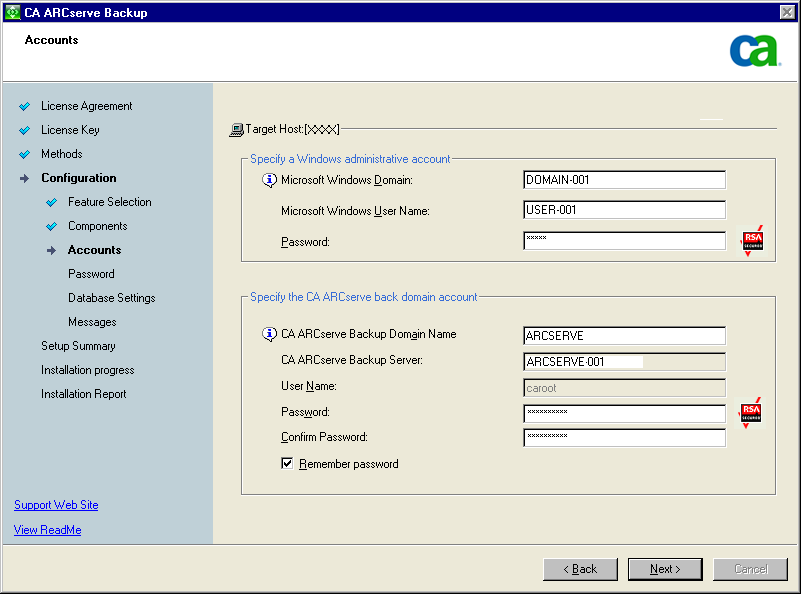Select the Configuration step in sidebar
801x594 pixels.
pyautogui.click(x=78, y=178)
